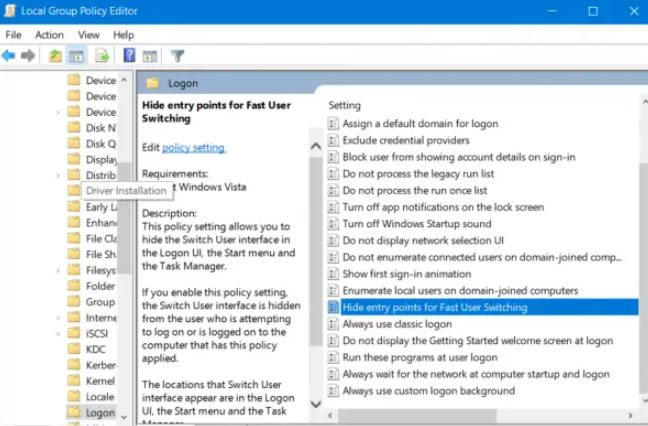Click the settings list horizontal scrollbar thumb

click(x=417, y=415)
